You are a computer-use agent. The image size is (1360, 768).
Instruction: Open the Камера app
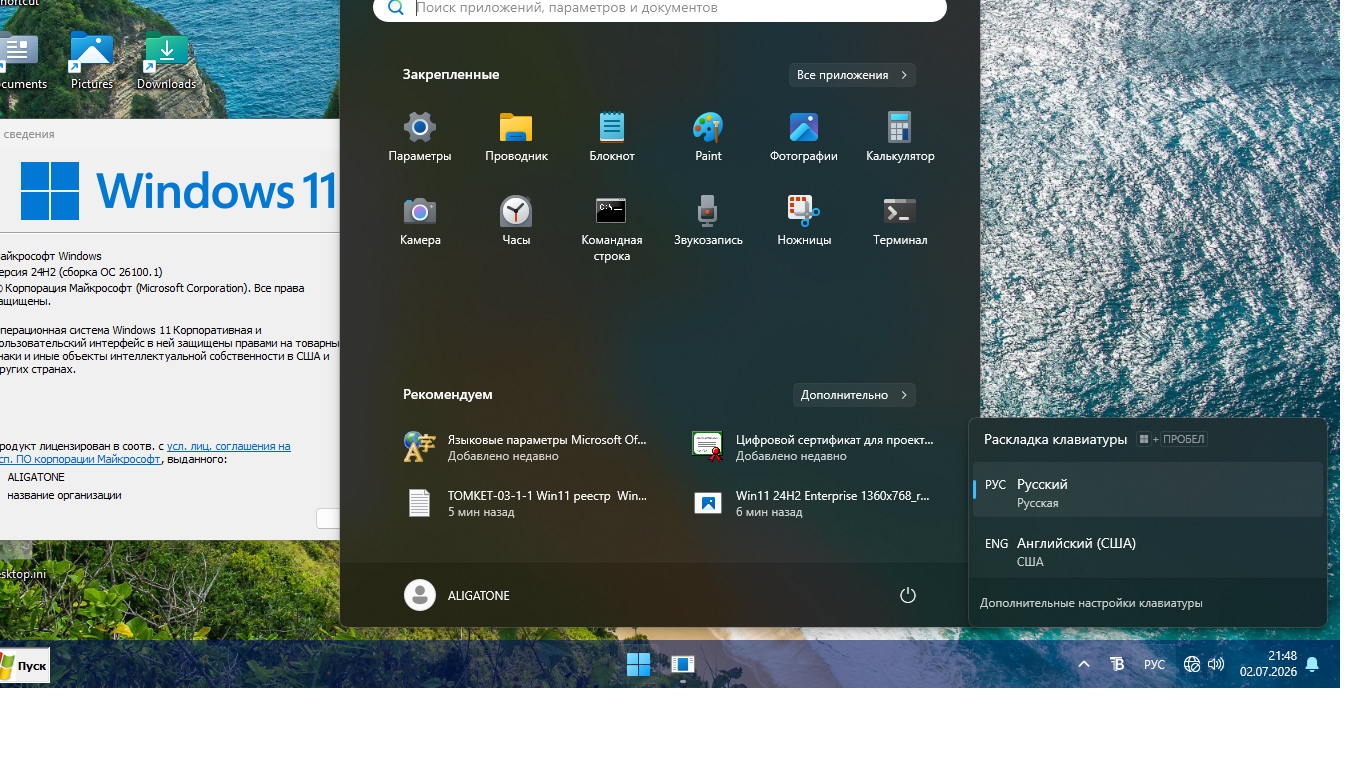click(420, 221)
